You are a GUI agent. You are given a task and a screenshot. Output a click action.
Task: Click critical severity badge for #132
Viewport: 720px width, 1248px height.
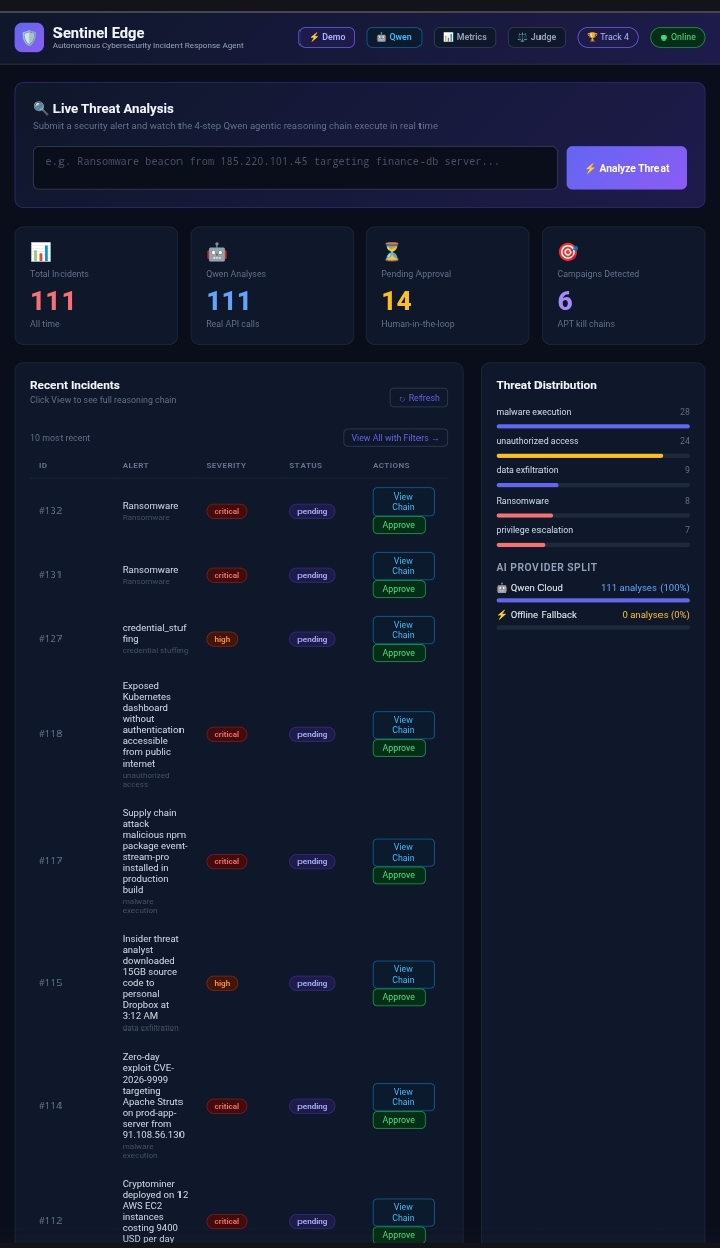[x=226, y=511]
